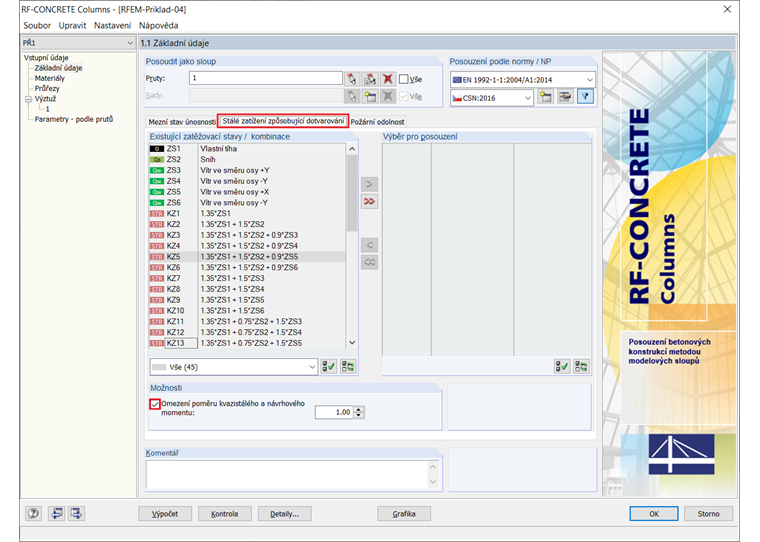Toggle the Vše checkbox next to Pruty
The height and width of the screenshot is (542, 760).
coord(403,79)
